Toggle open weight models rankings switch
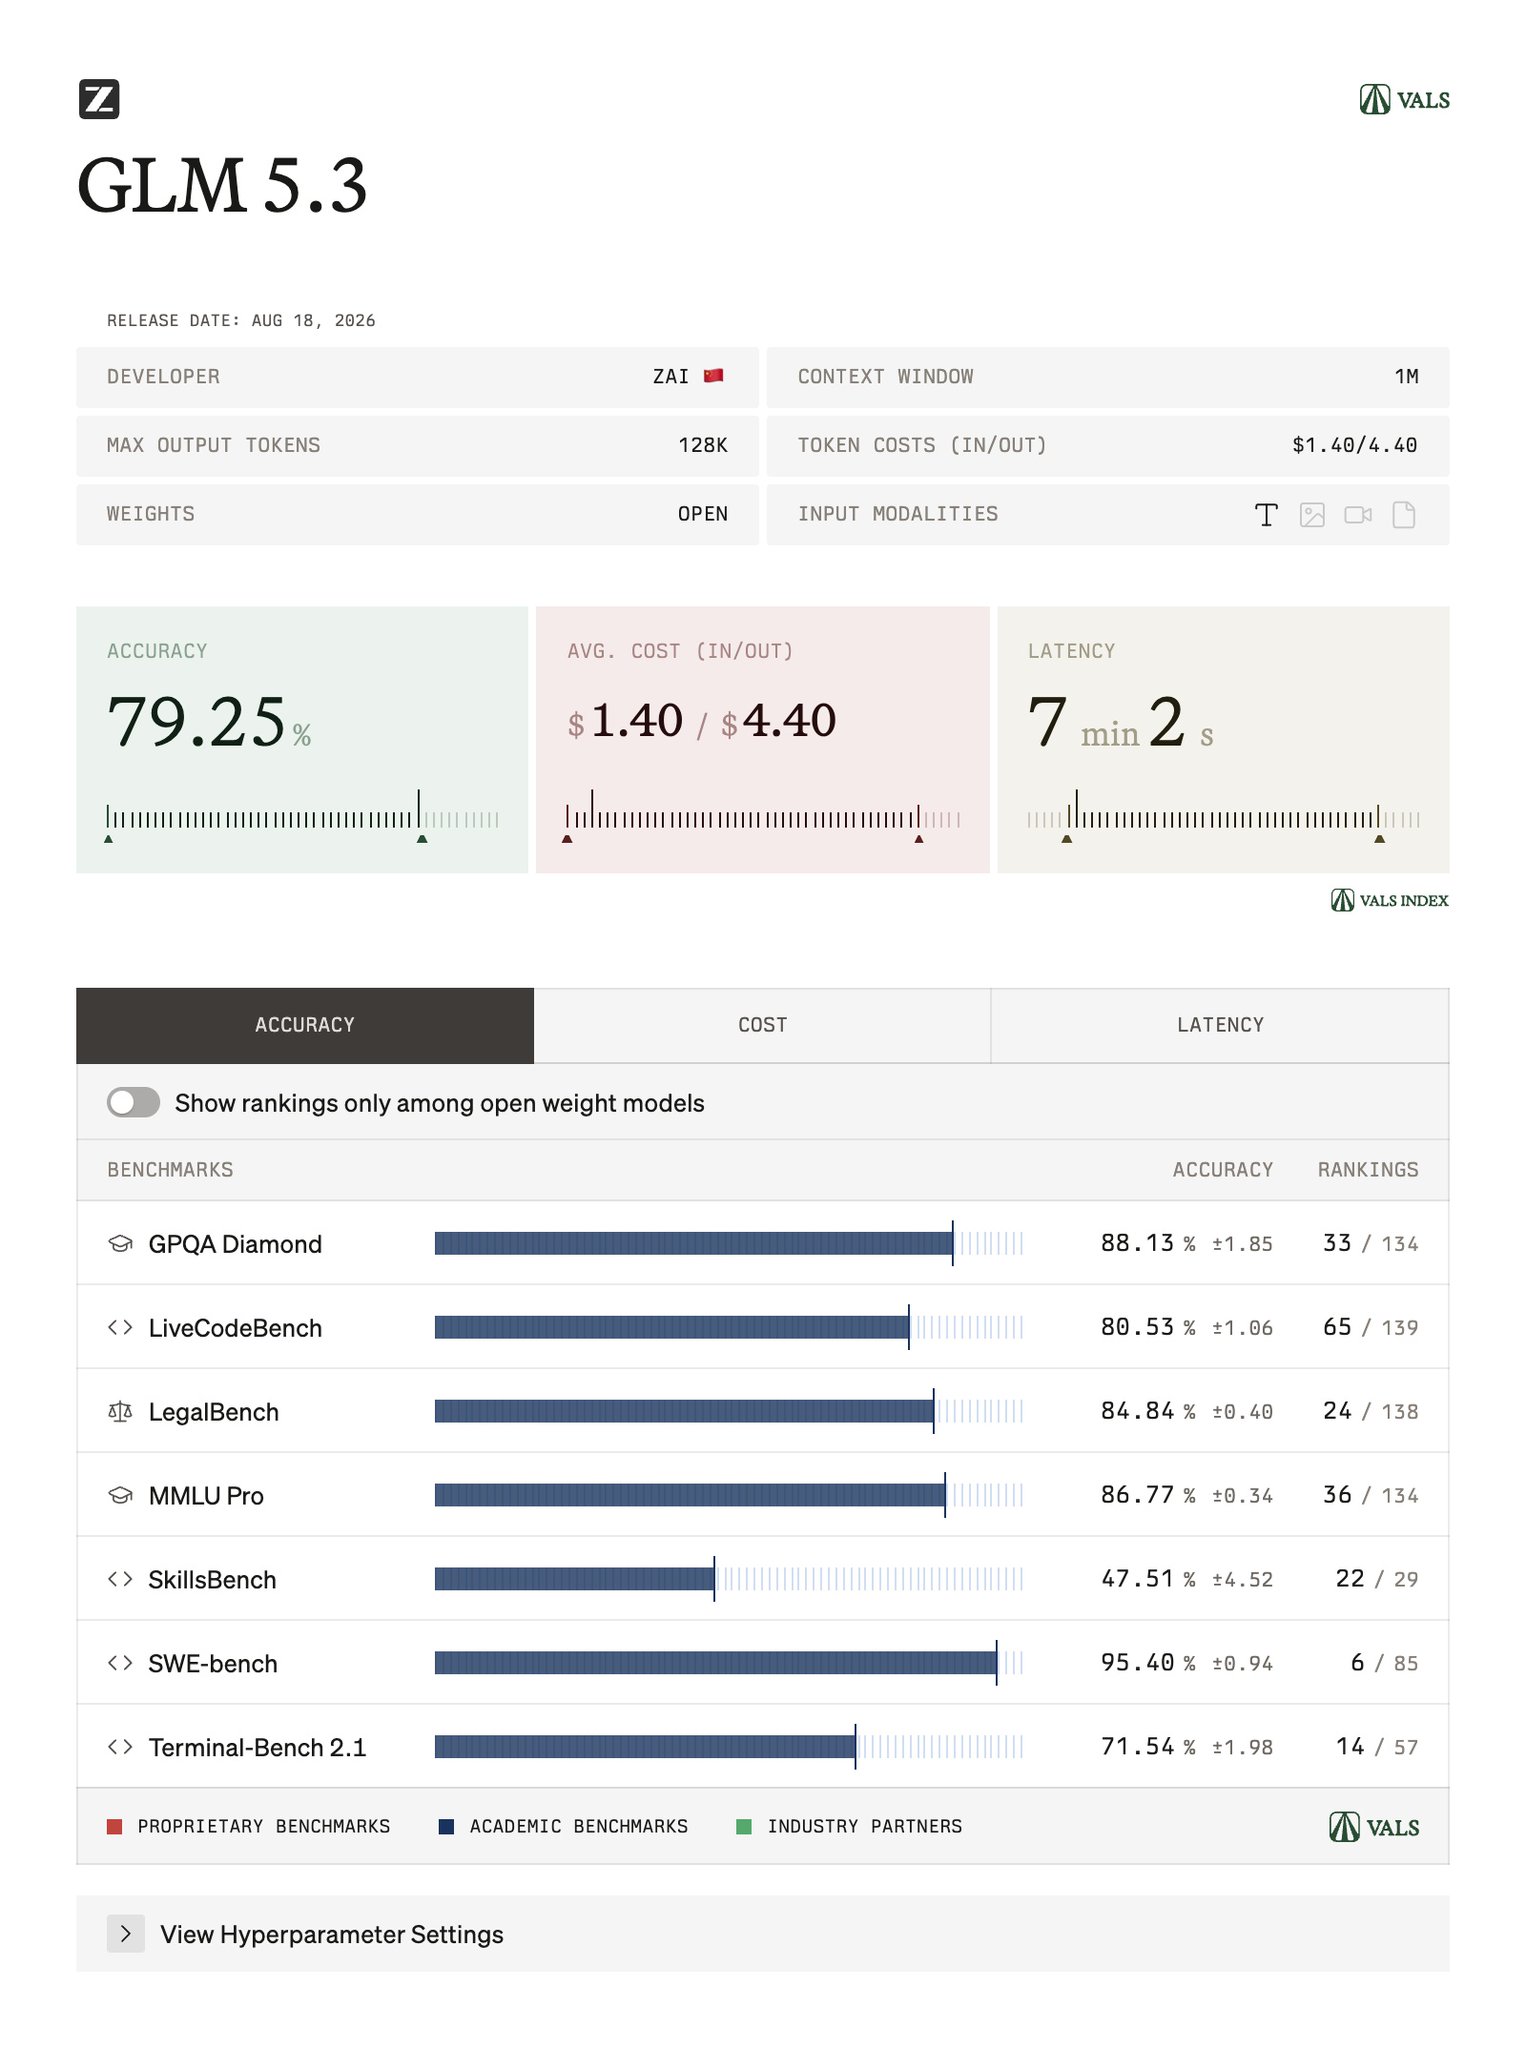 [133, 1103]
